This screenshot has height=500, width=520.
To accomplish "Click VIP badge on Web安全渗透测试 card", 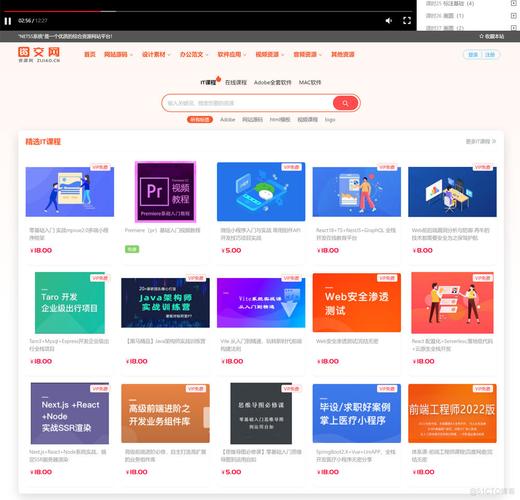I will pos(387,278).
